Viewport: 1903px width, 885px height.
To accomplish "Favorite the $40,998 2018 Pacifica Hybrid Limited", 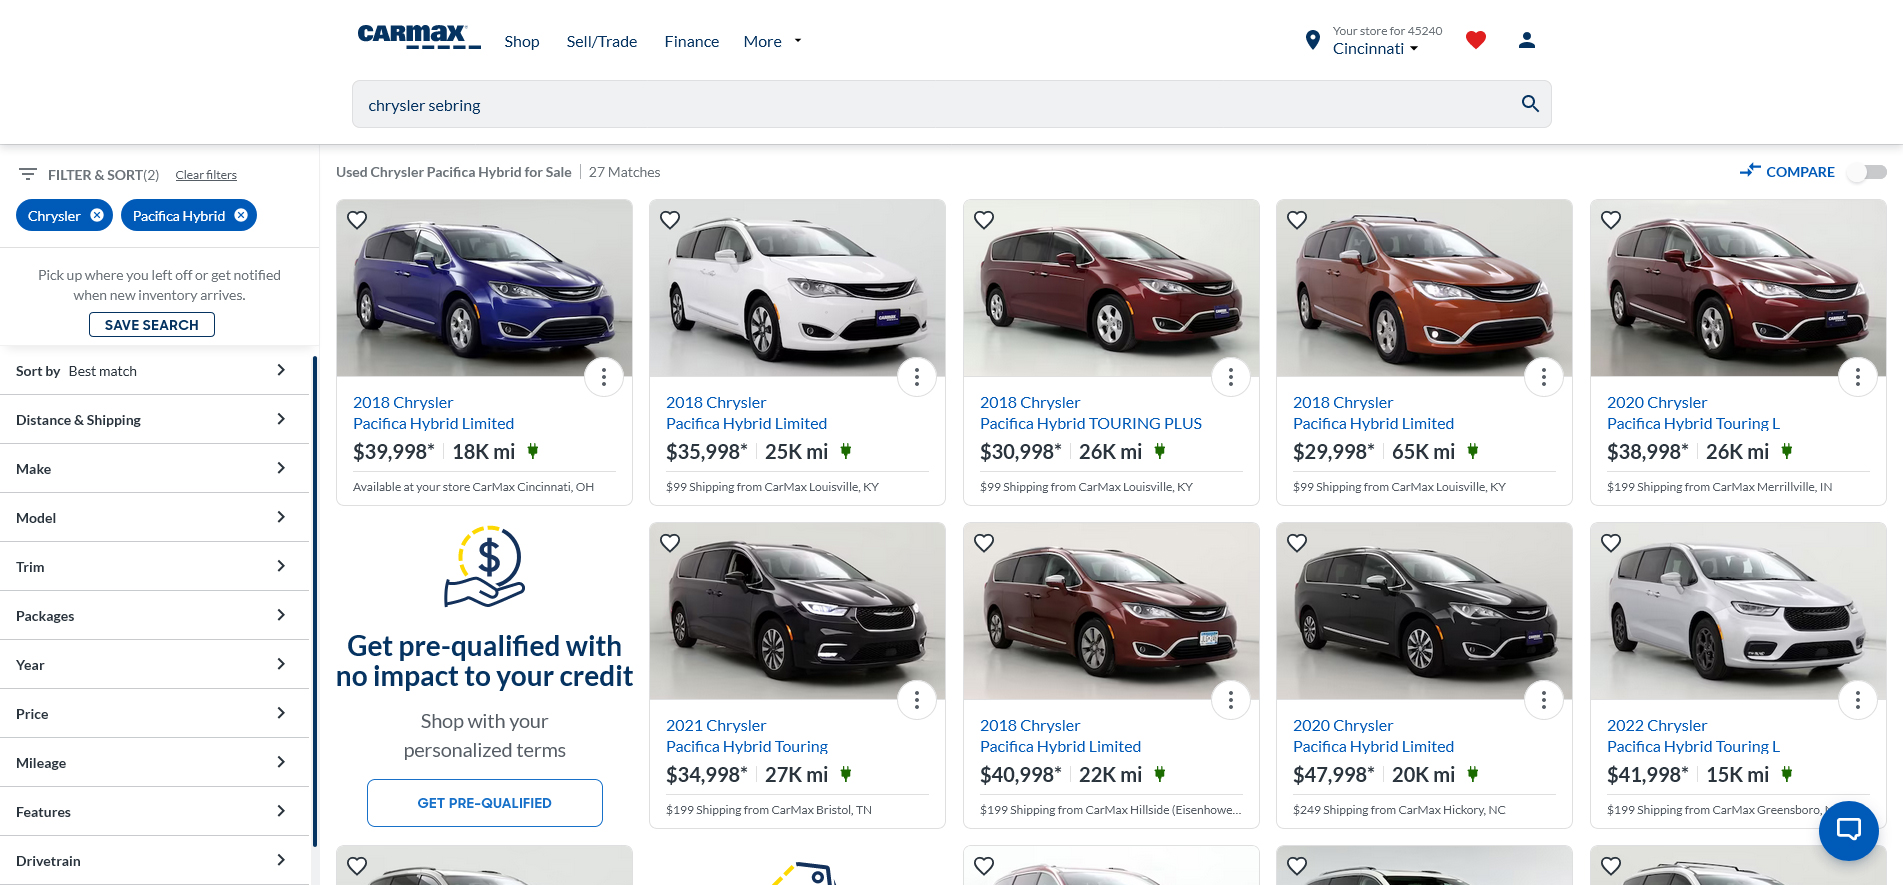I will click(x=984, y=543).
